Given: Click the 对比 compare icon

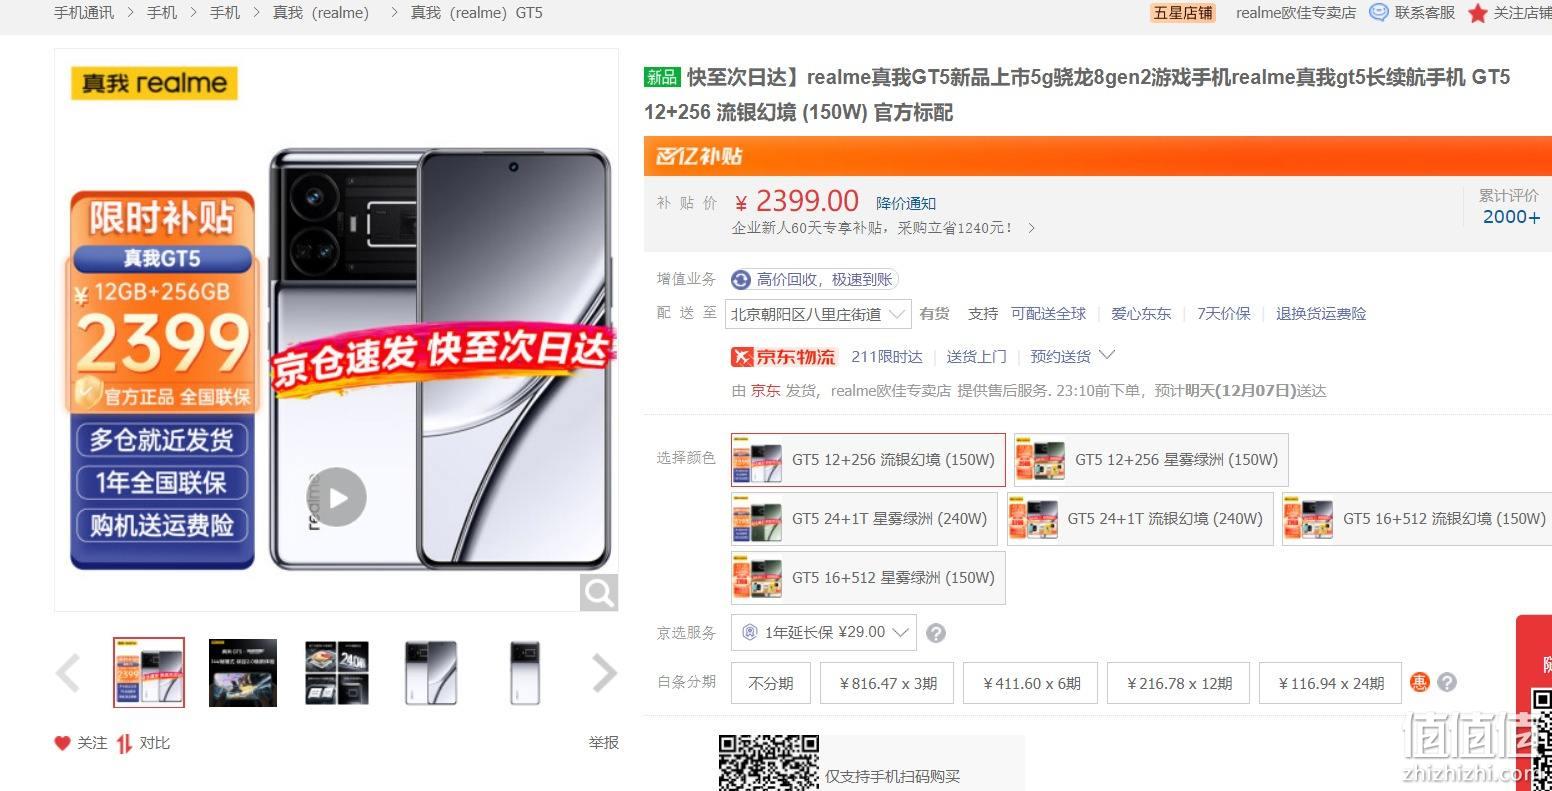Looking at the screenshot, I should (124, 743).
